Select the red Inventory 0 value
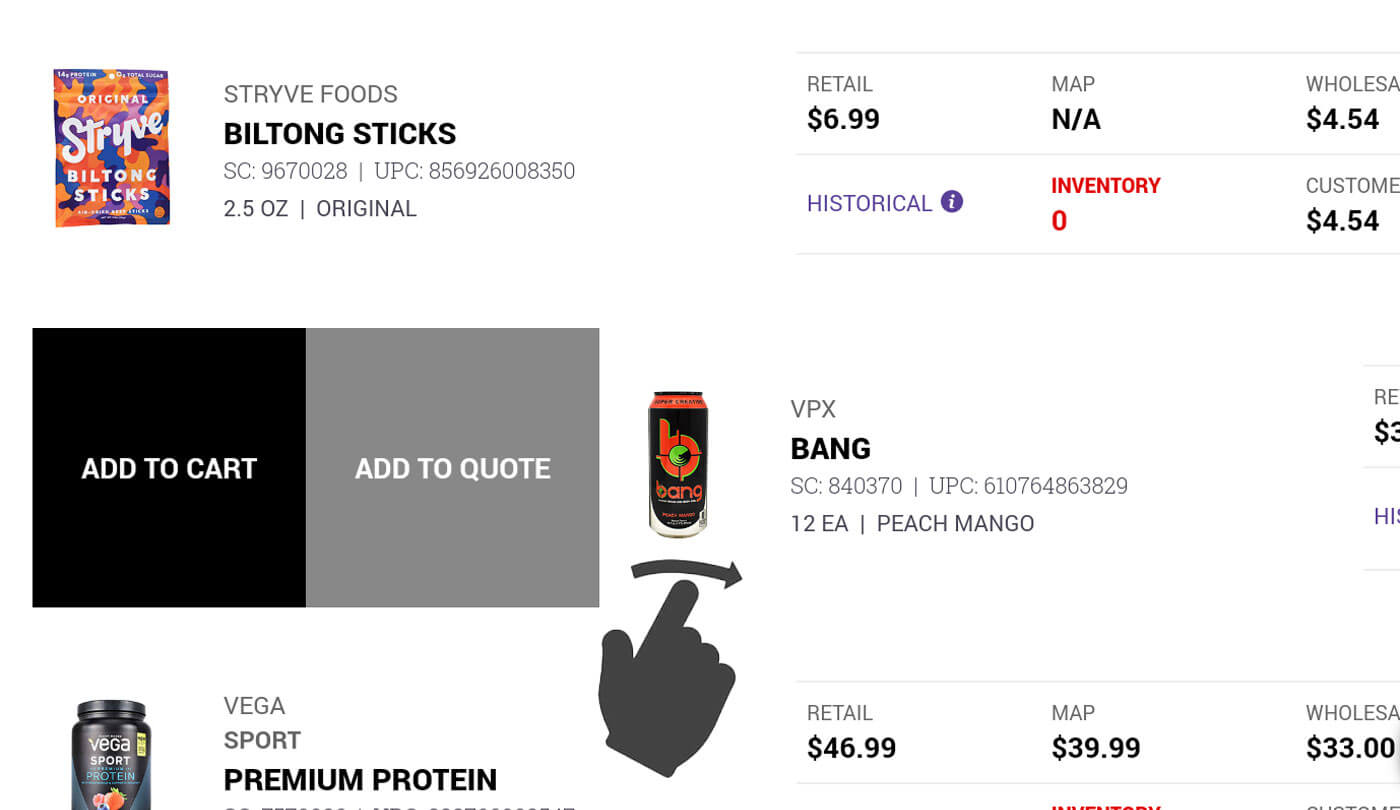 coord(1059,221)
